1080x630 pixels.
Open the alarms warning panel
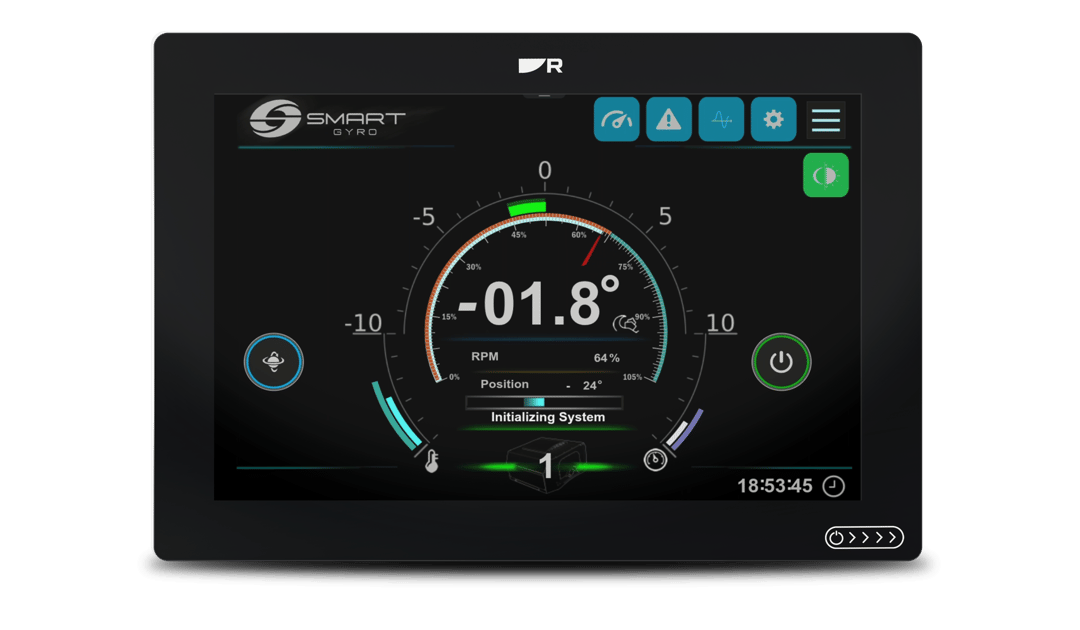pyautogui.click(x=668, y=119)
